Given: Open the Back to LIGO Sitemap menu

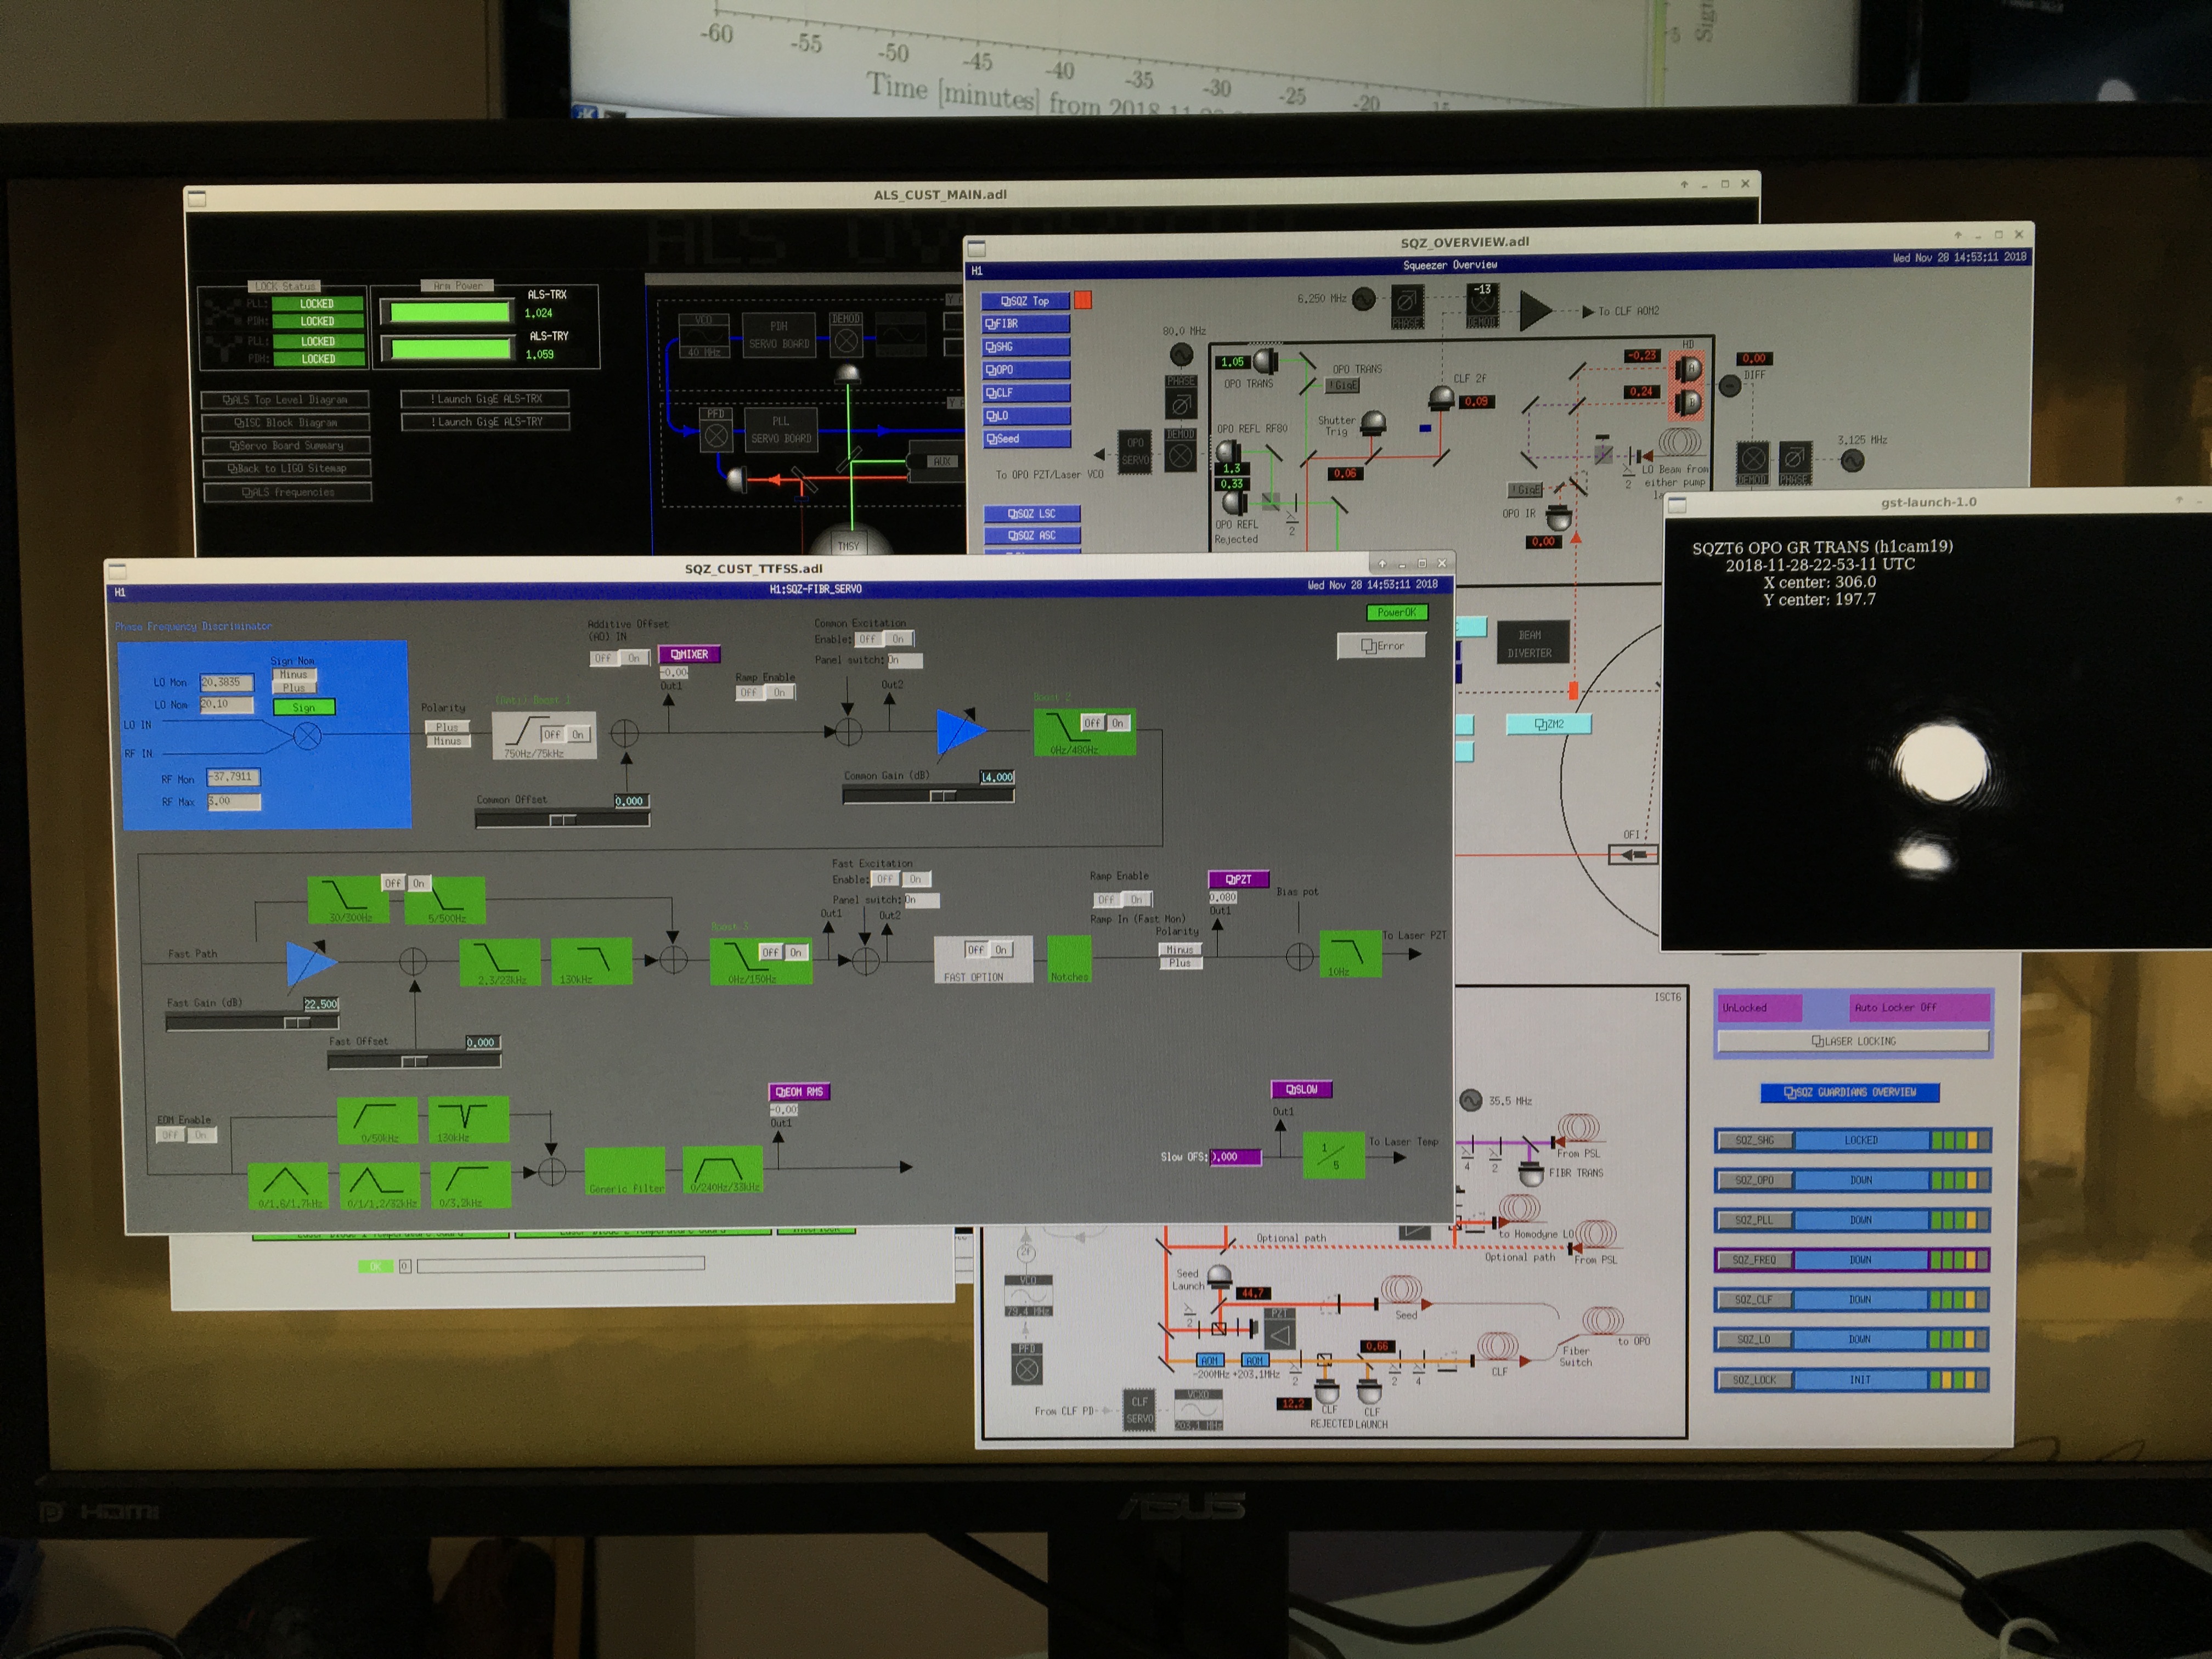Looking at the screenshot, I should [x=286, y=468].
